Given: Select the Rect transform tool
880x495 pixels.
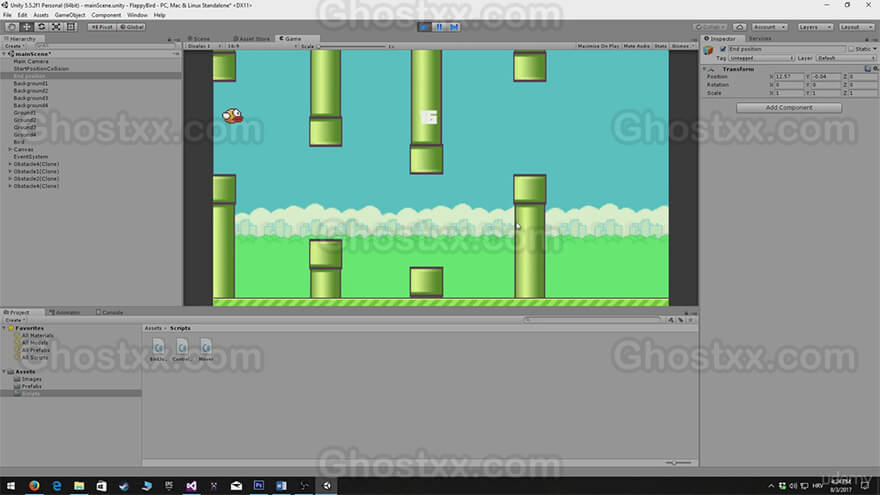Looking at the screenshot, I should [x=71, y=27].
